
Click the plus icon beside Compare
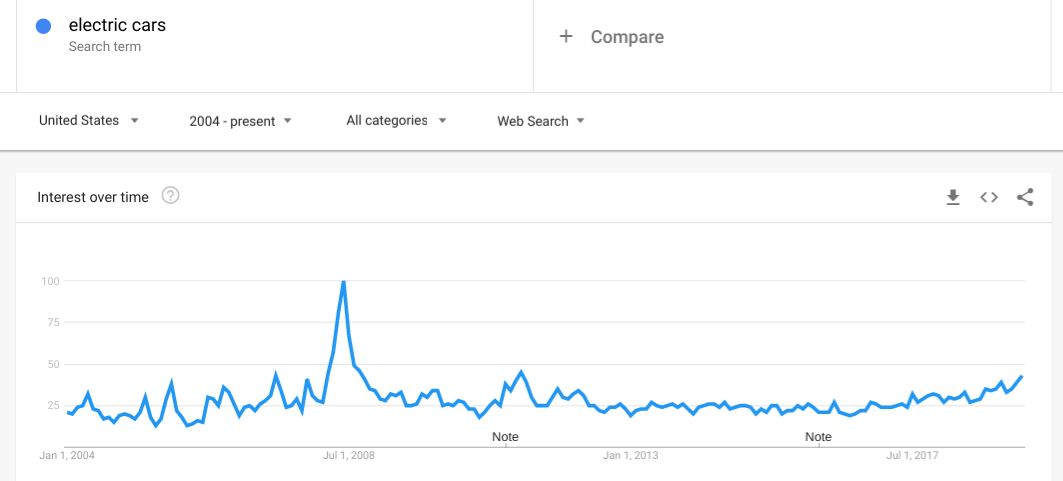click(566, 37)
